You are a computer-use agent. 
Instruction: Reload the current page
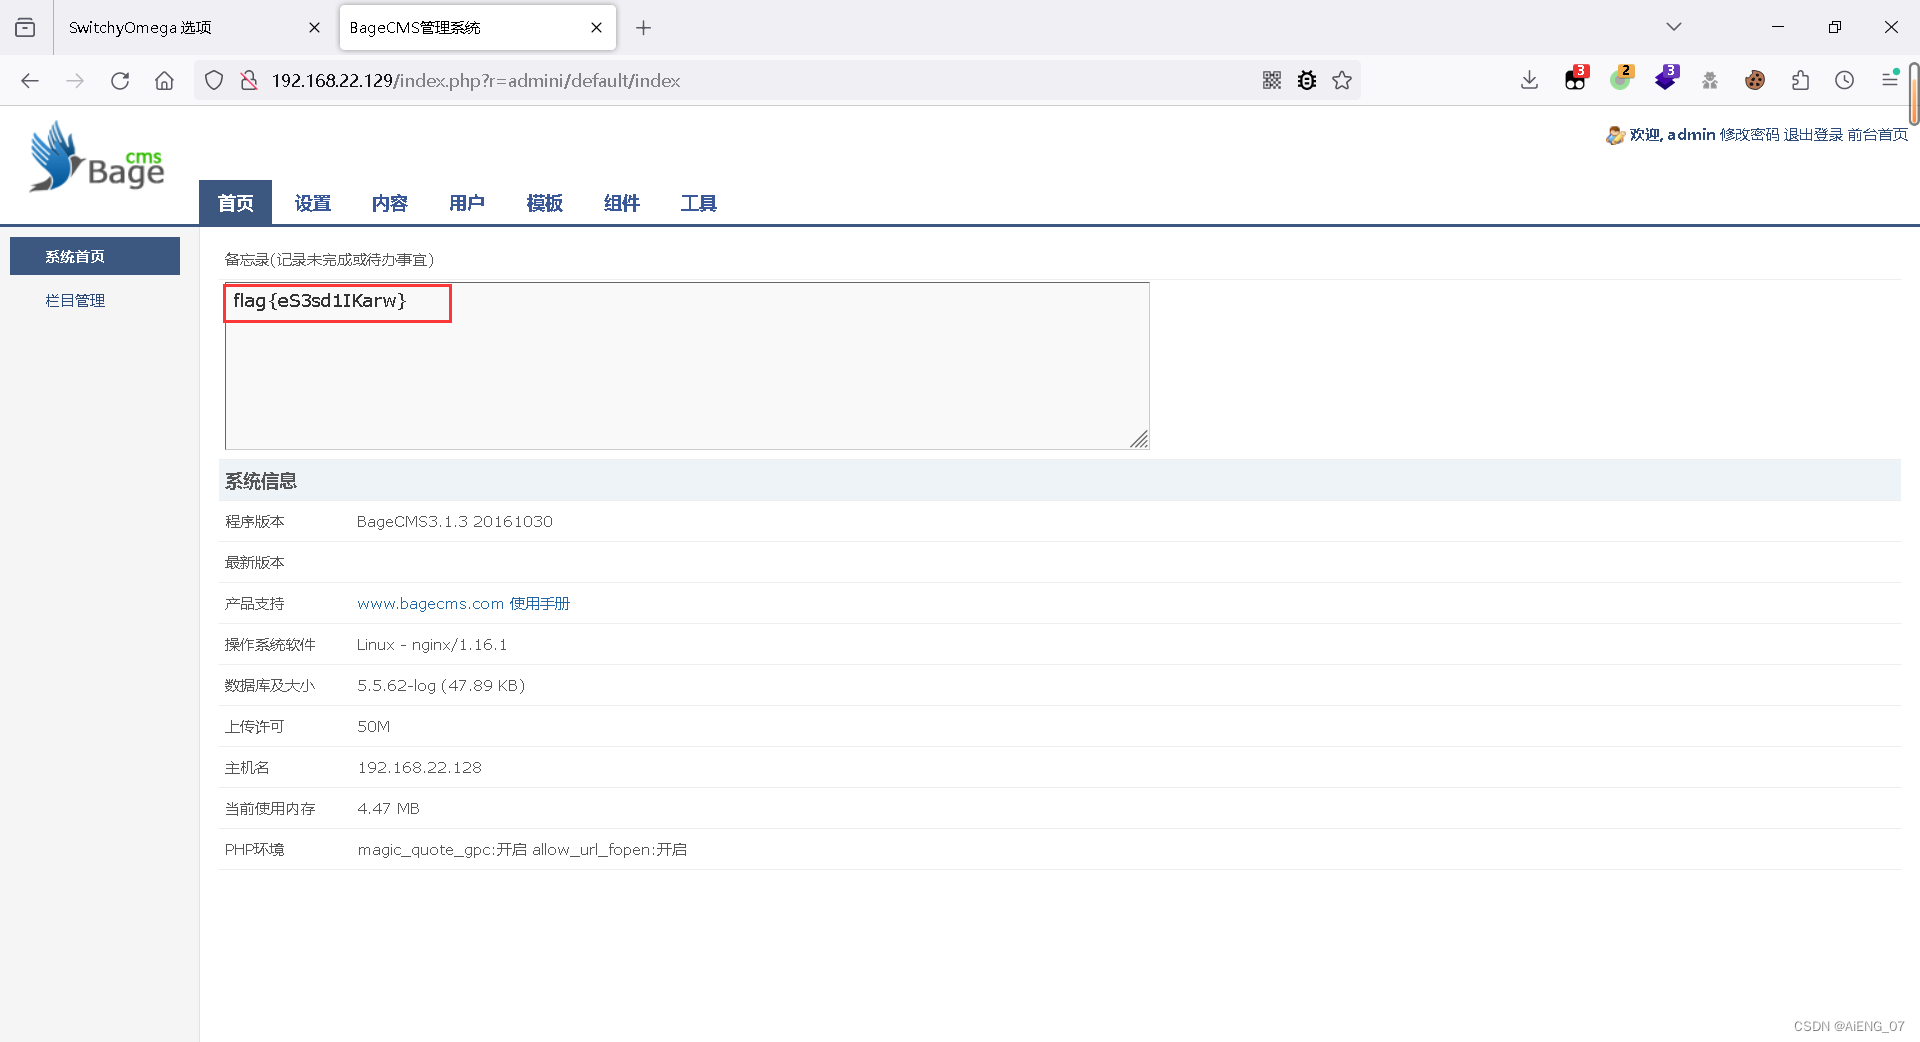pos(120,80)
